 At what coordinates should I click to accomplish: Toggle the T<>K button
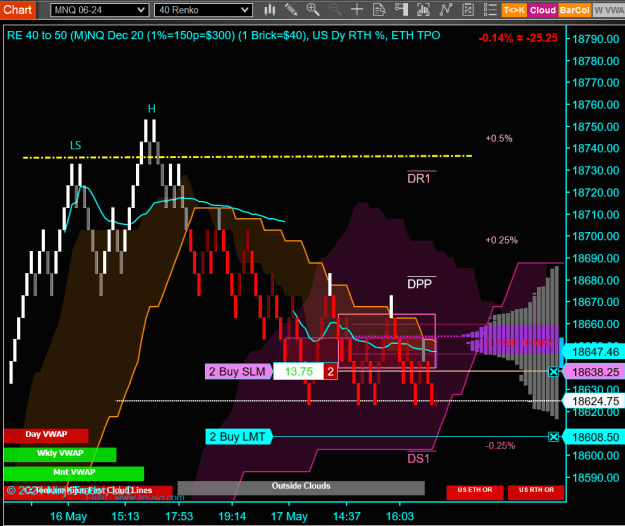[x=514, y=10]
